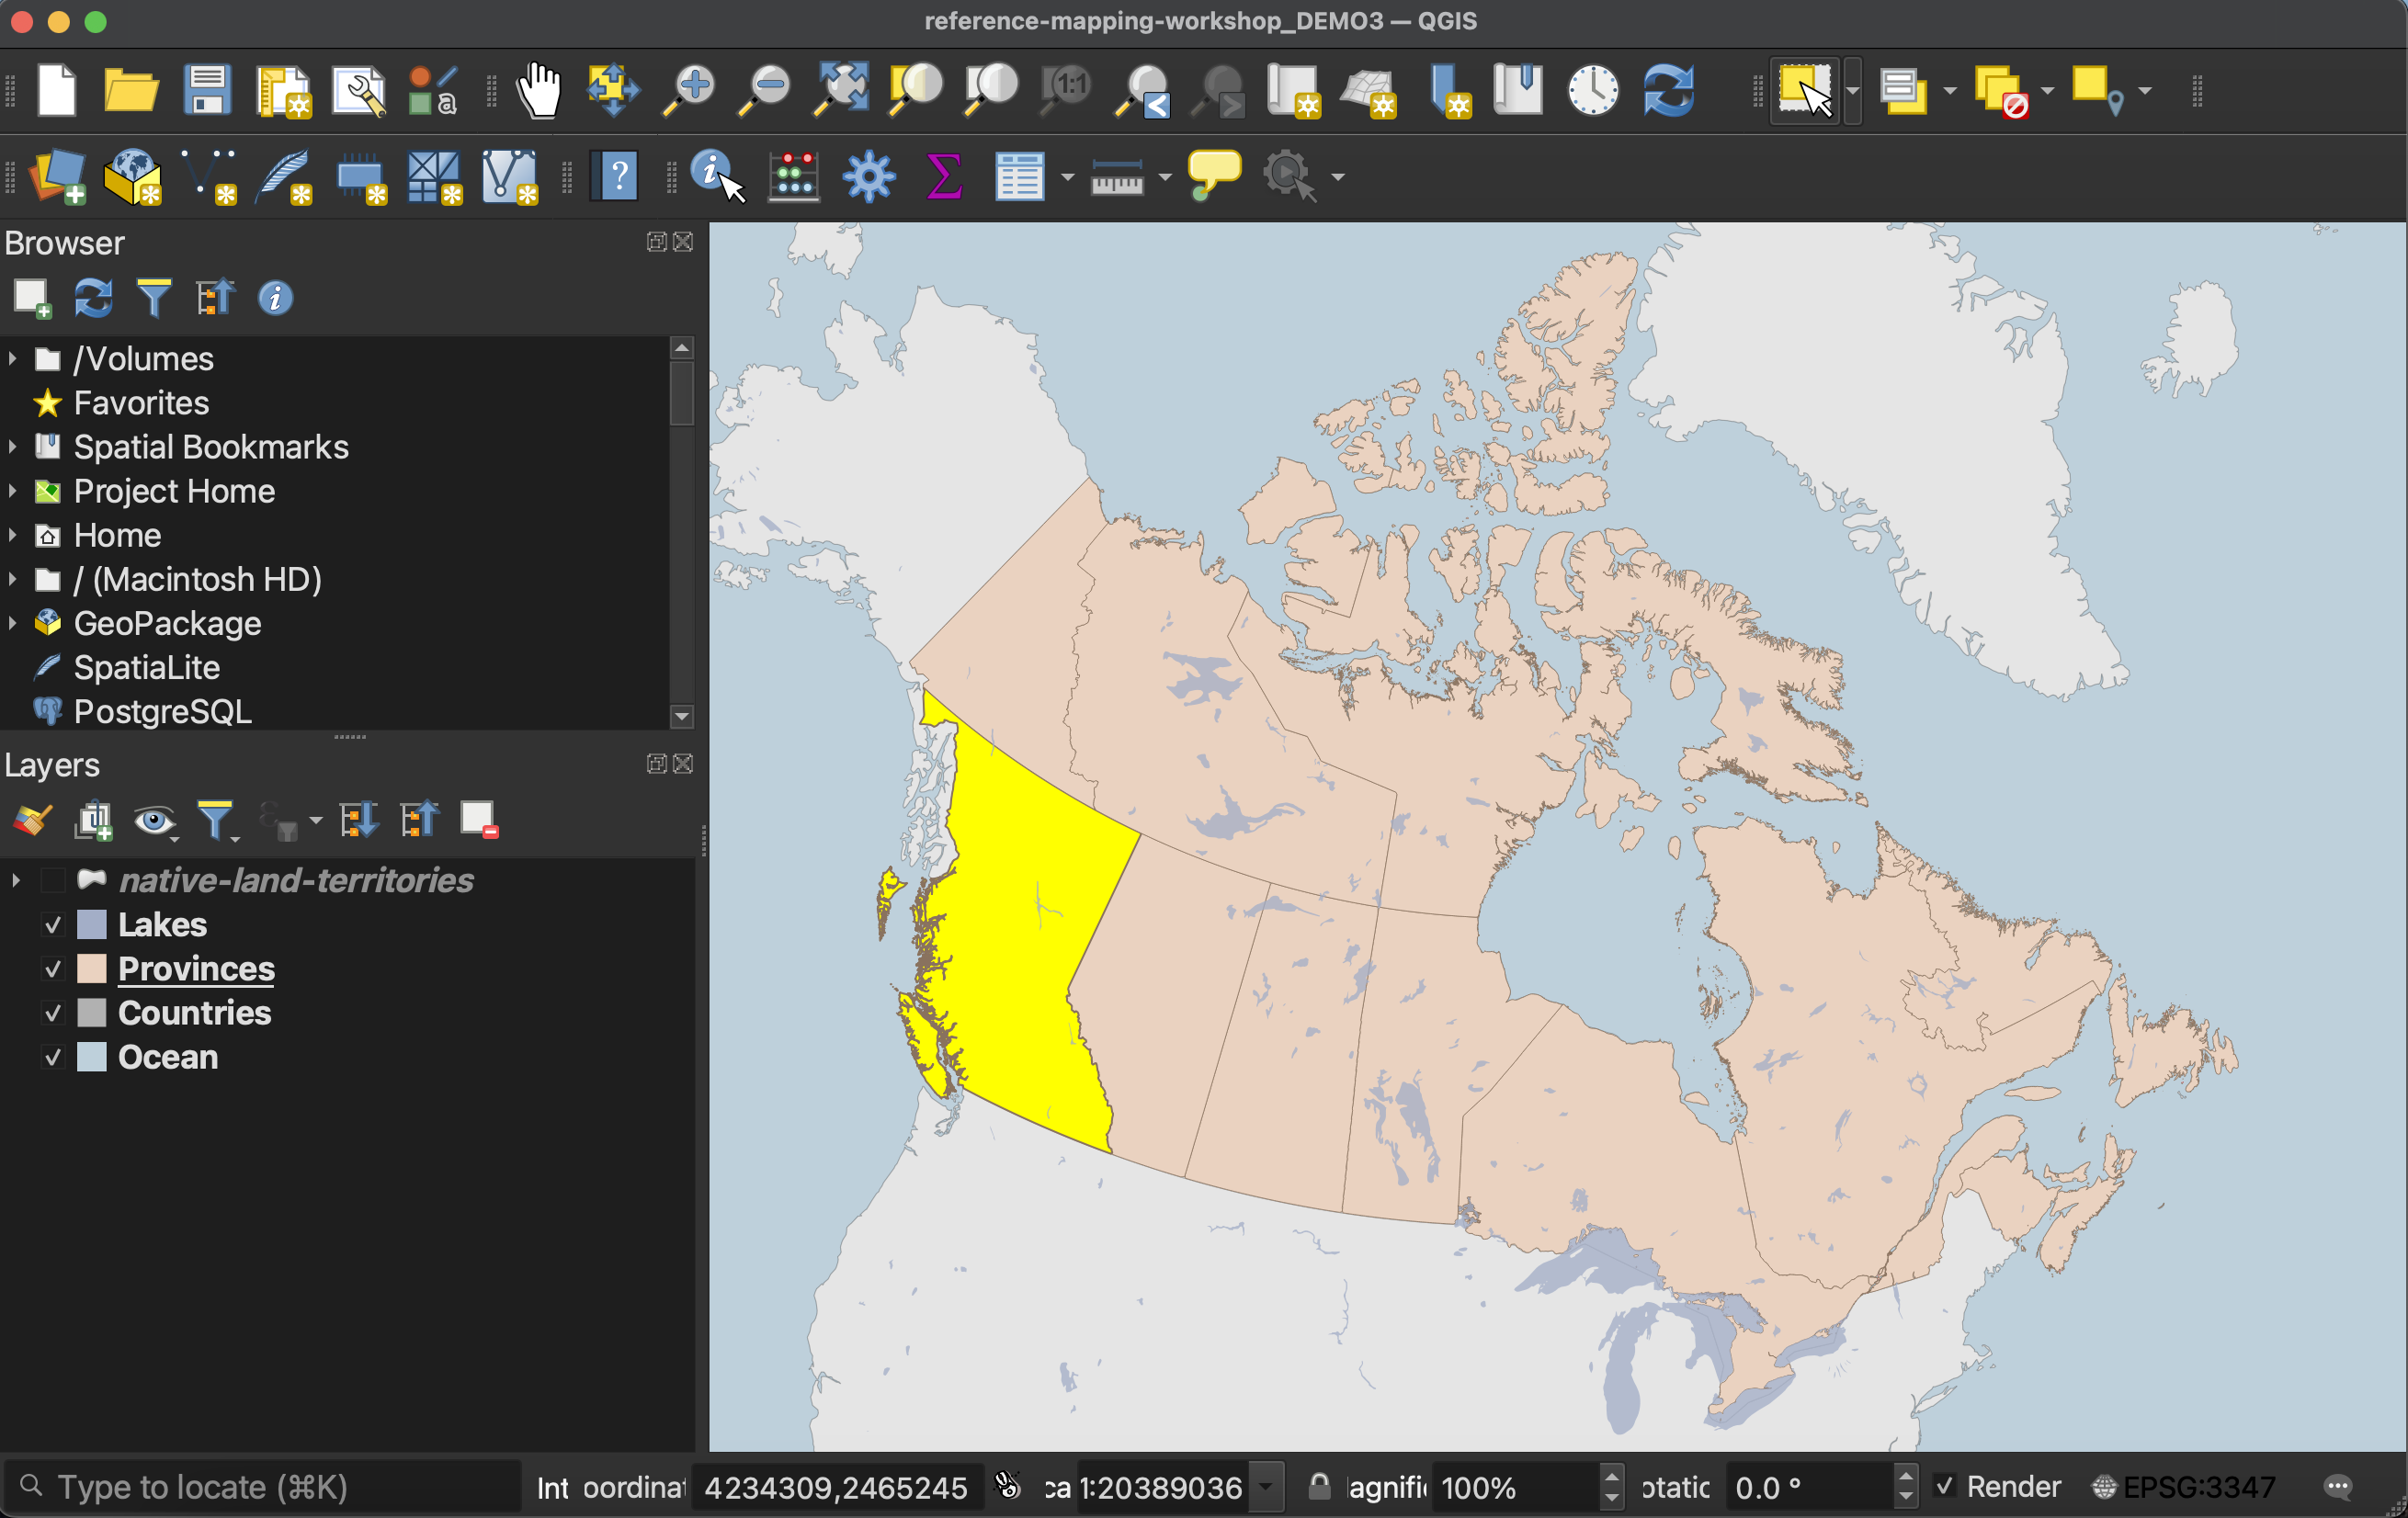
Task: Click the Type to locate search field
Action: coord(270,1487)
